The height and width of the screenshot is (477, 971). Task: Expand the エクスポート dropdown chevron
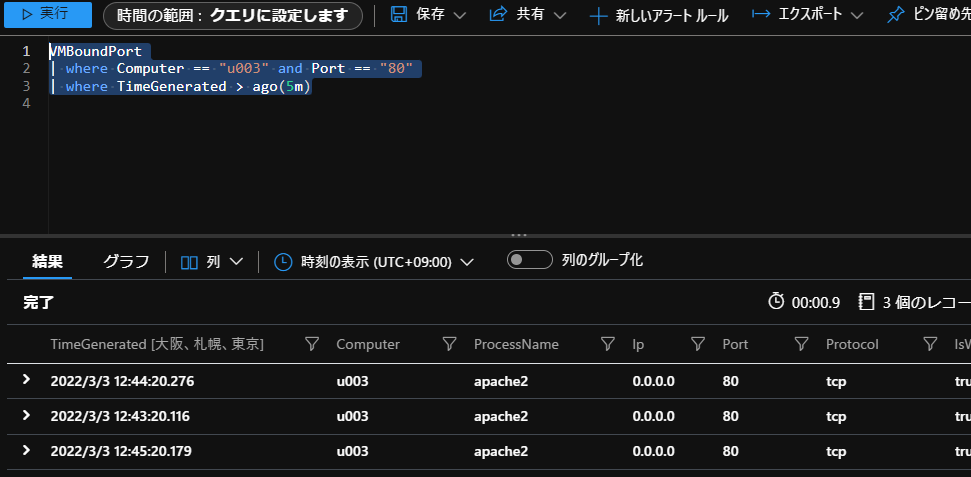857,15
